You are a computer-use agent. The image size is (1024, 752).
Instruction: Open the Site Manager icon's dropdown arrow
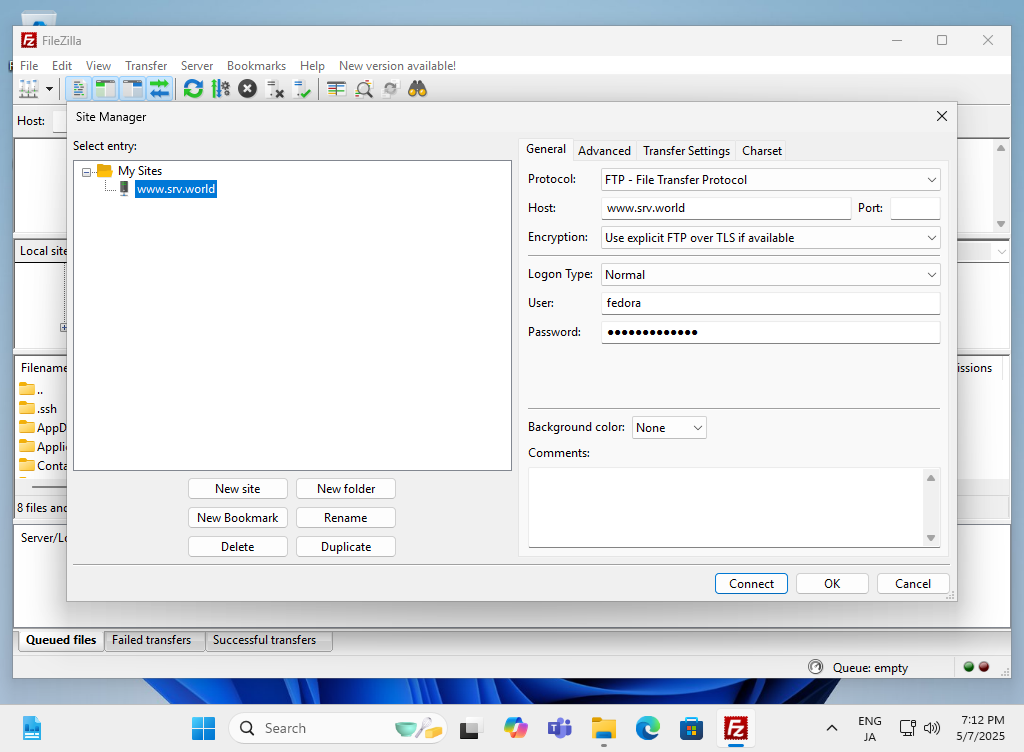49,89
